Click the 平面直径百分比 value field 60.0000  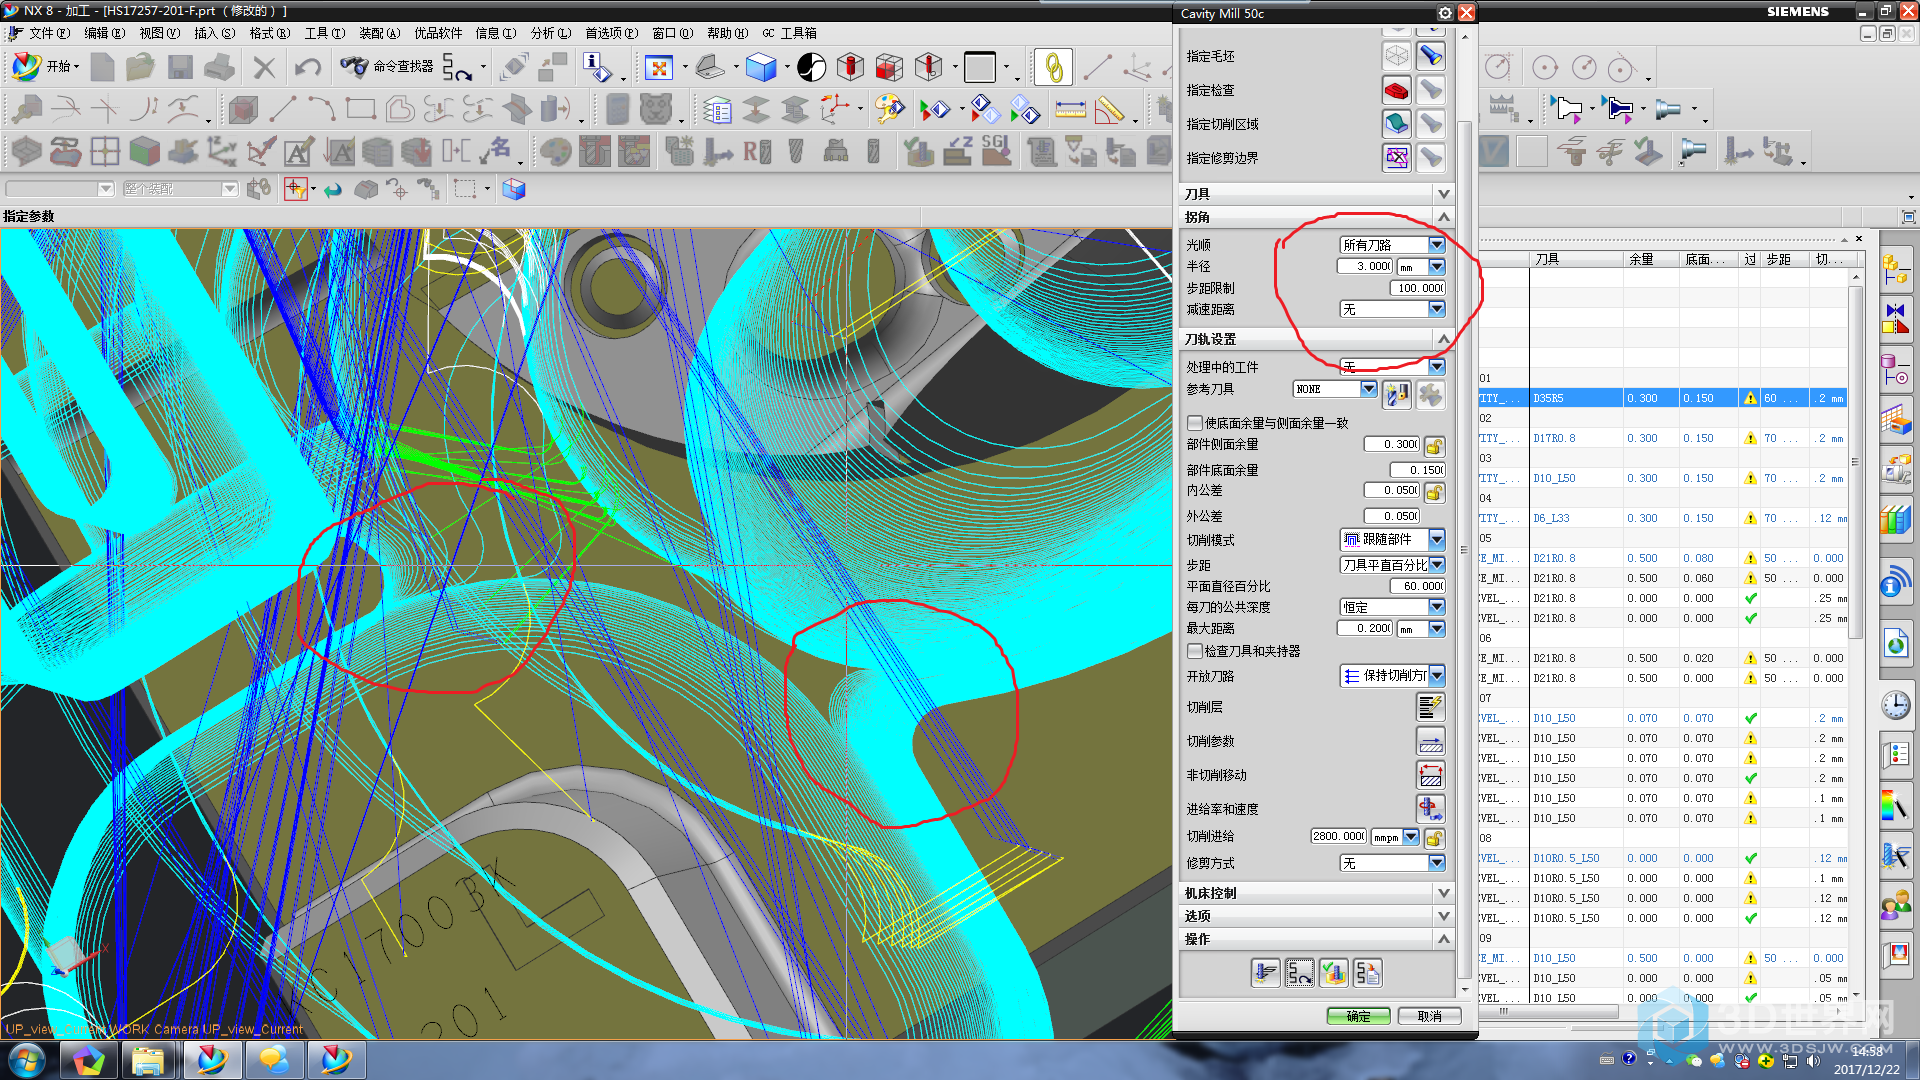[1417, 586]
